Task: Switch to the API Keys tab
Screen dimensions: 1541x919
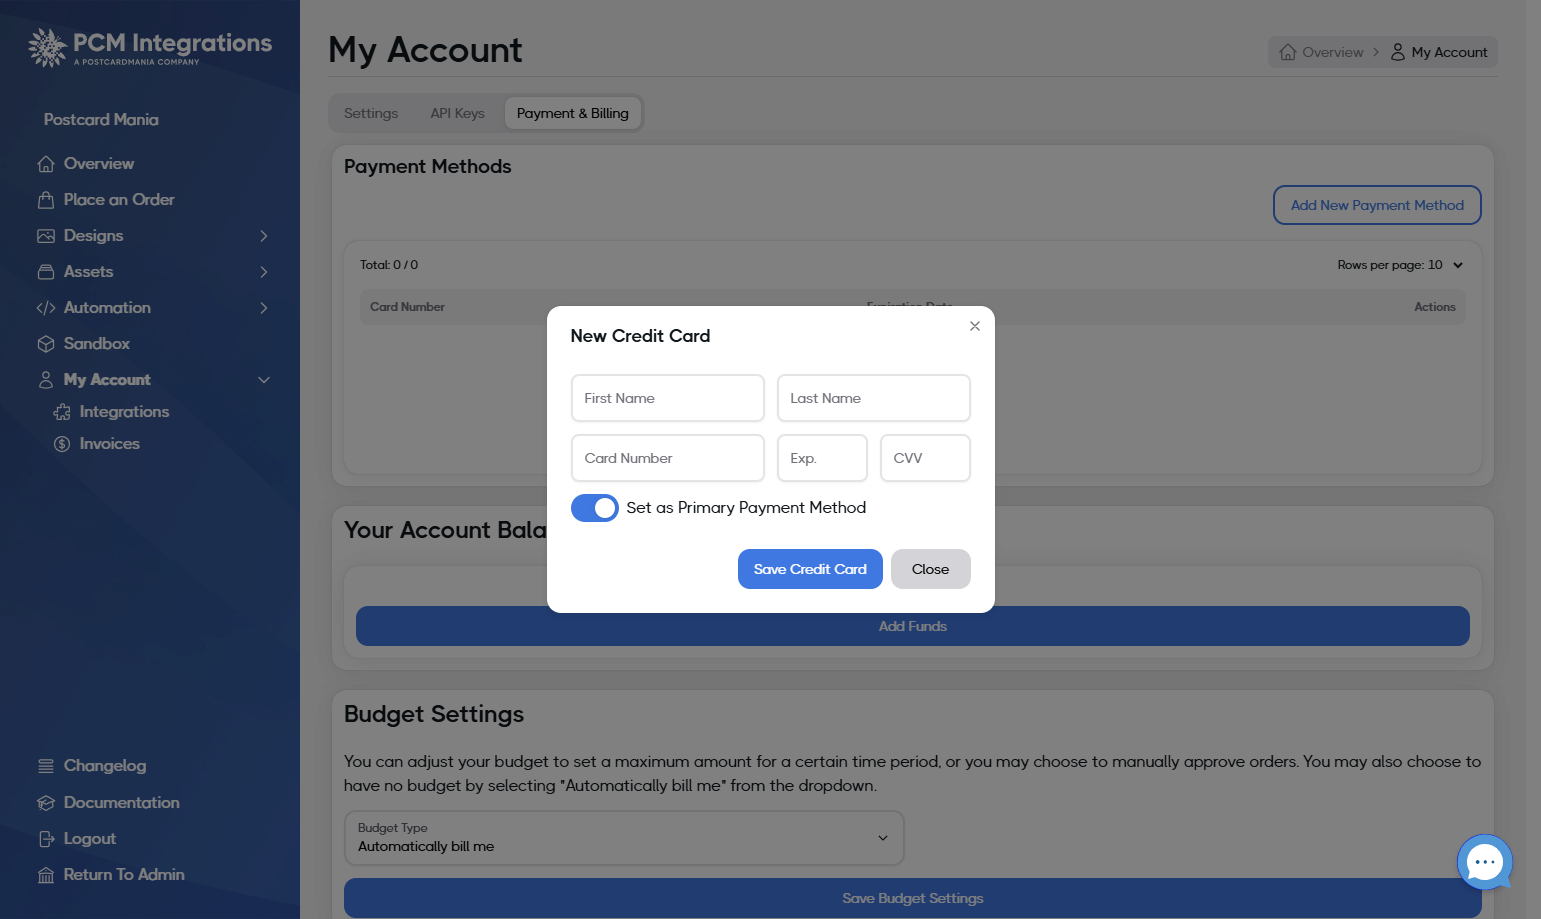Action: pos(458,114)
